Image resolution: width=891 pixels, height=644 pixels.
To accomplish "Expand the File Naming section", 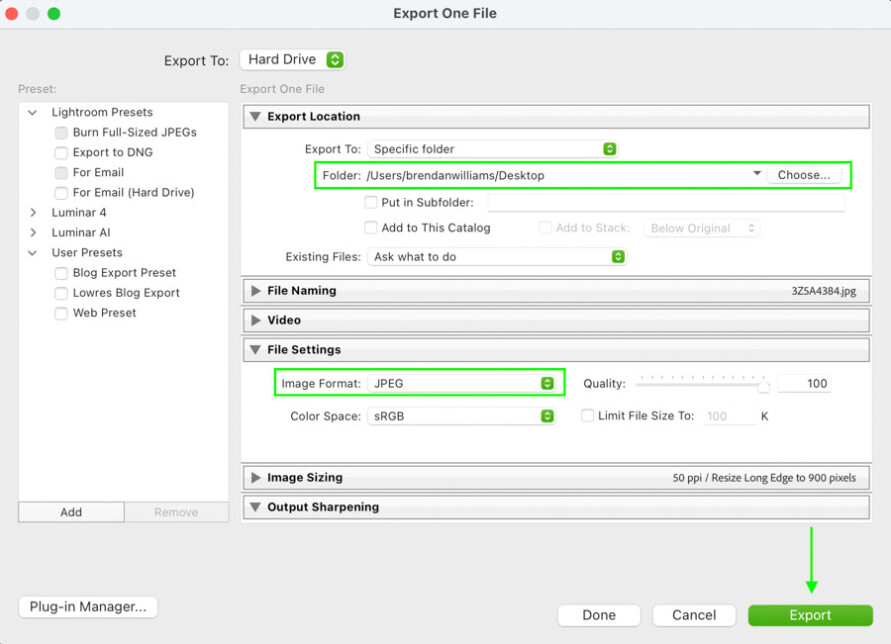I will (255, 291).
